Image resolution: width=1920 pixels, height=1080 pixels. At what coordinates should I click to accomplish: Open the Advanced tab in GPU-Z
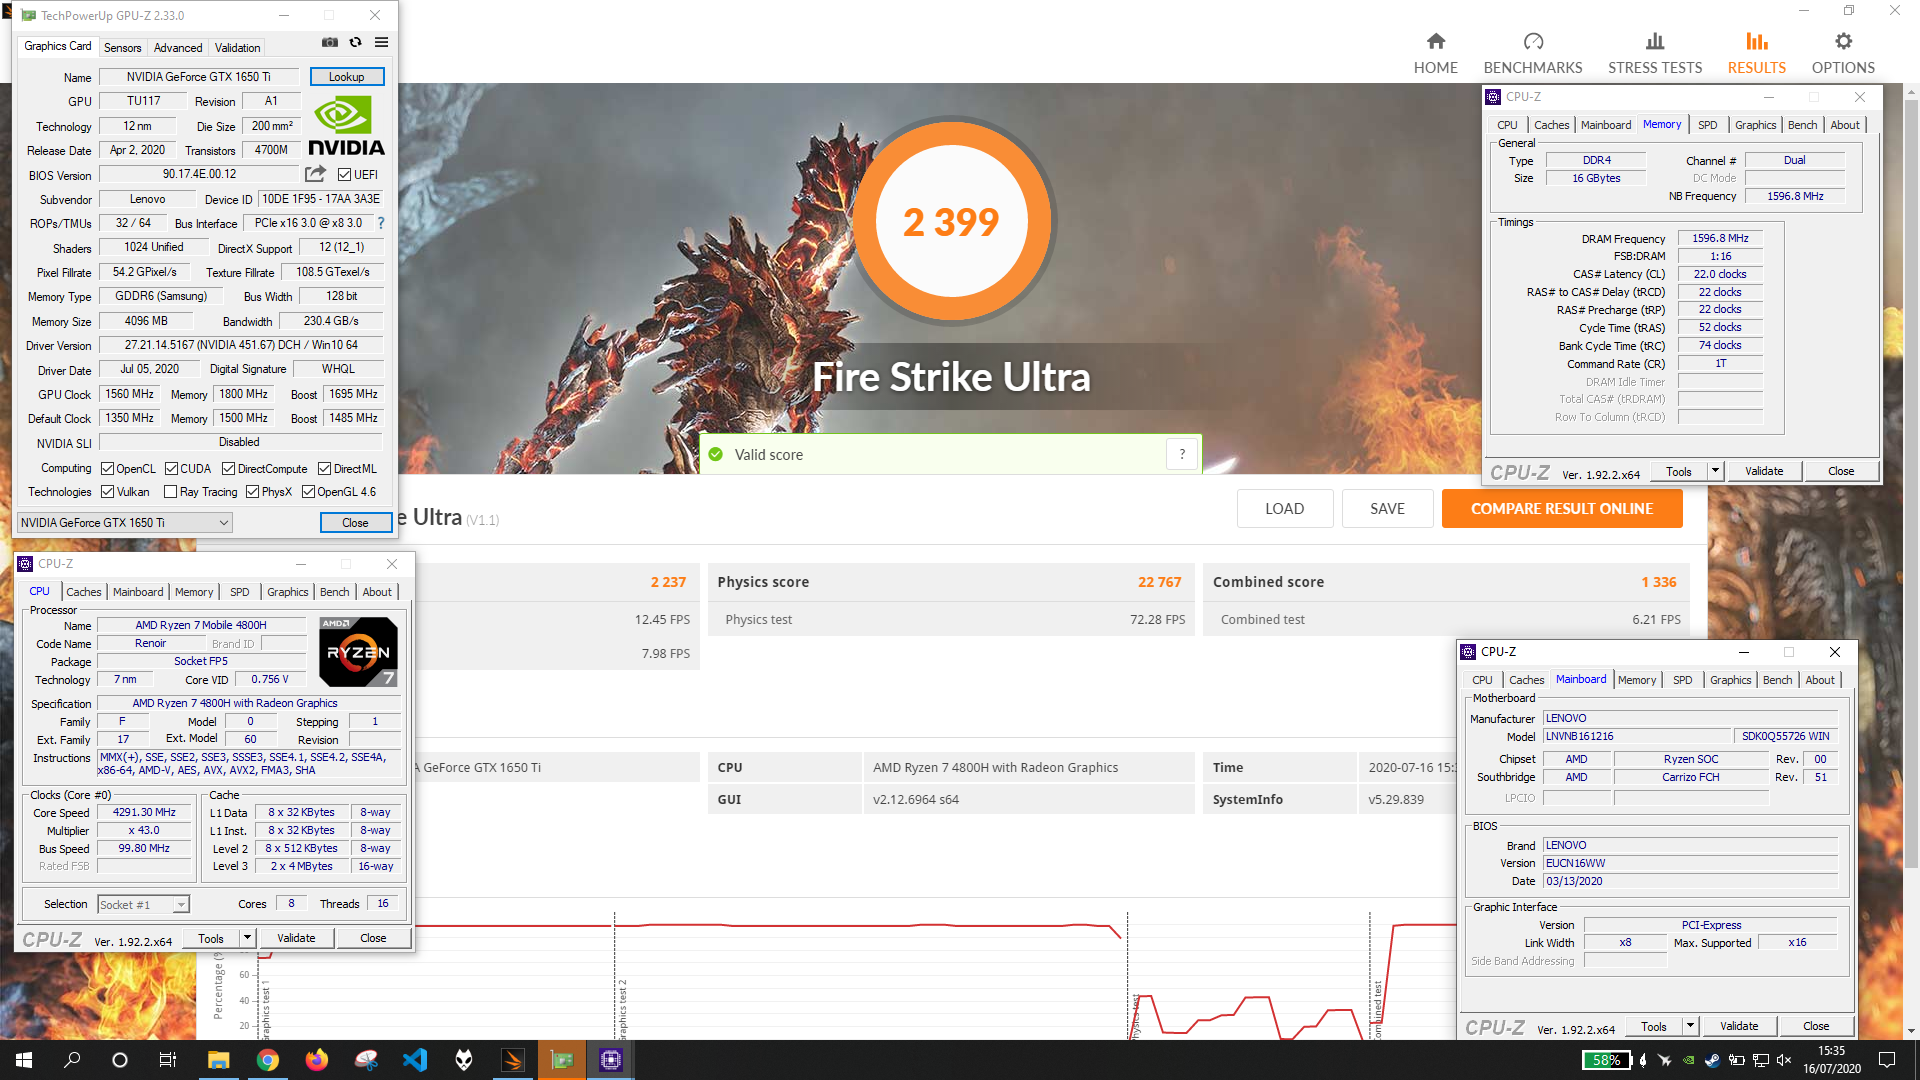178,47
